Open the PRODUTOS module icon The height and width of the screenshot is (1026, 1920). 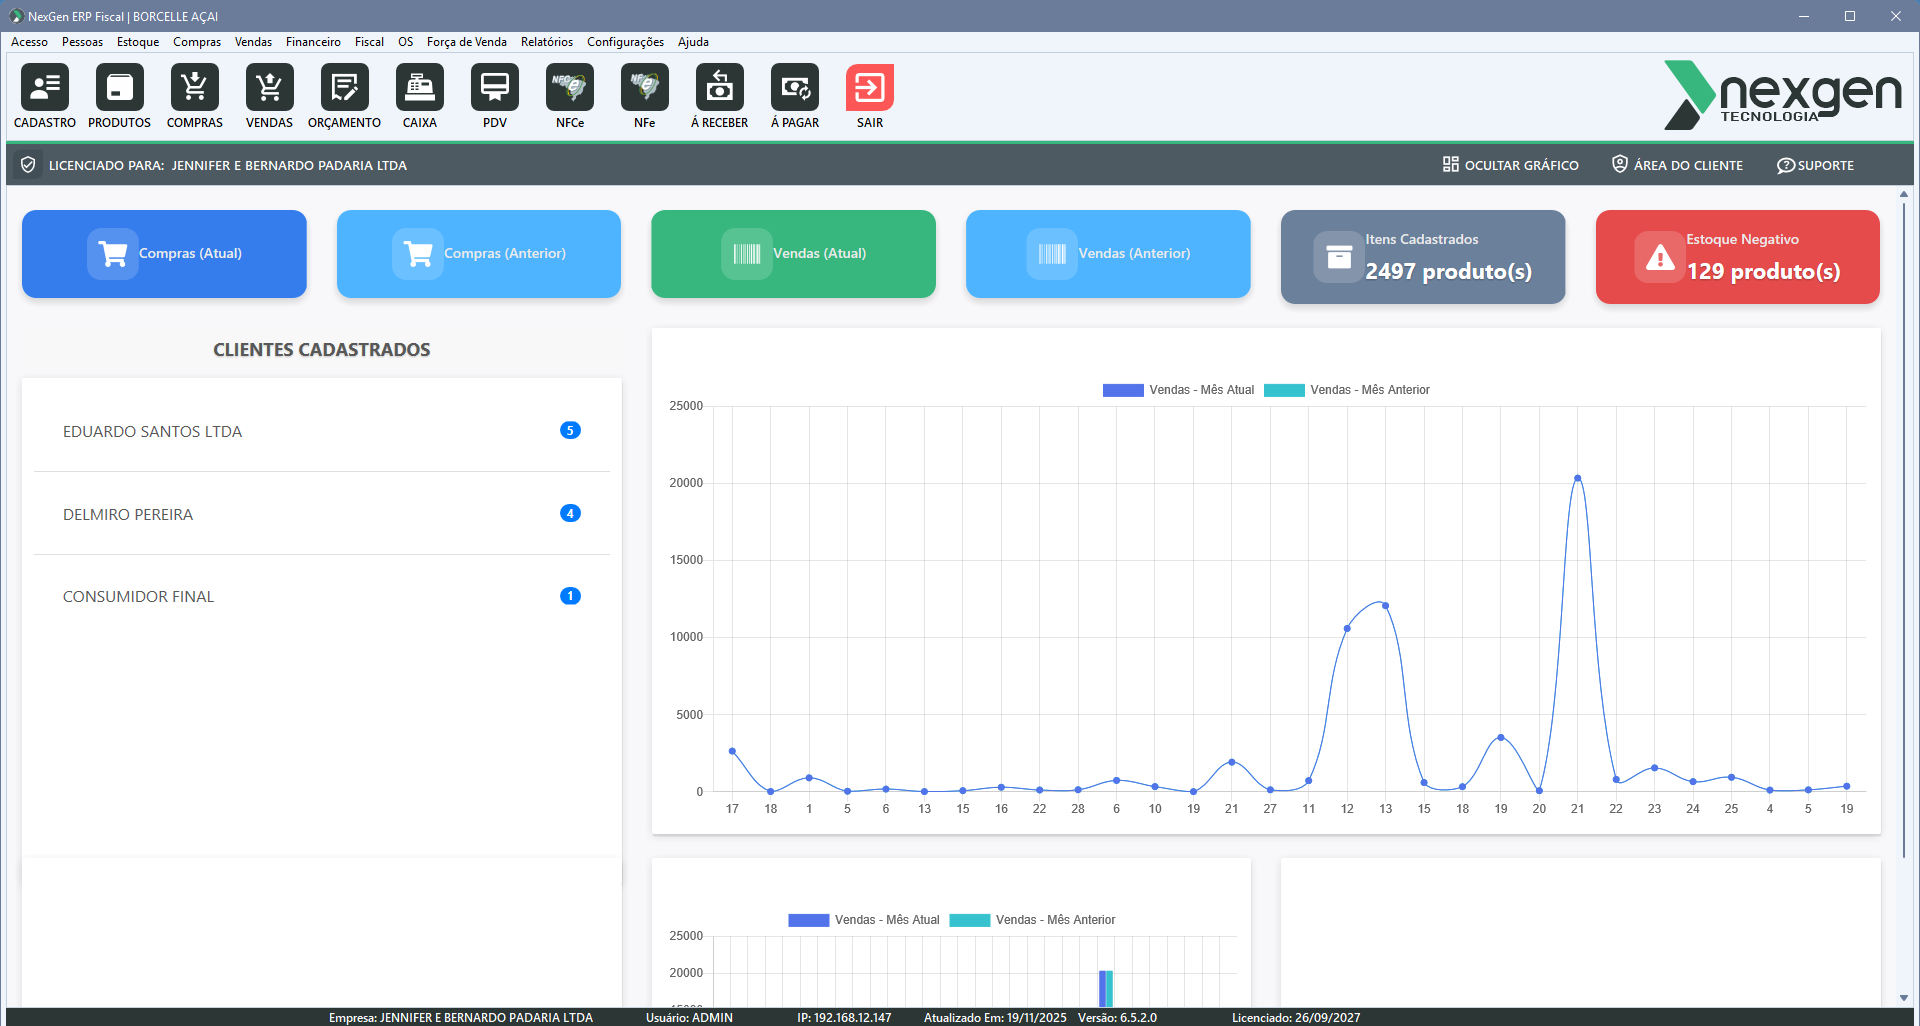tap(120, 88)
